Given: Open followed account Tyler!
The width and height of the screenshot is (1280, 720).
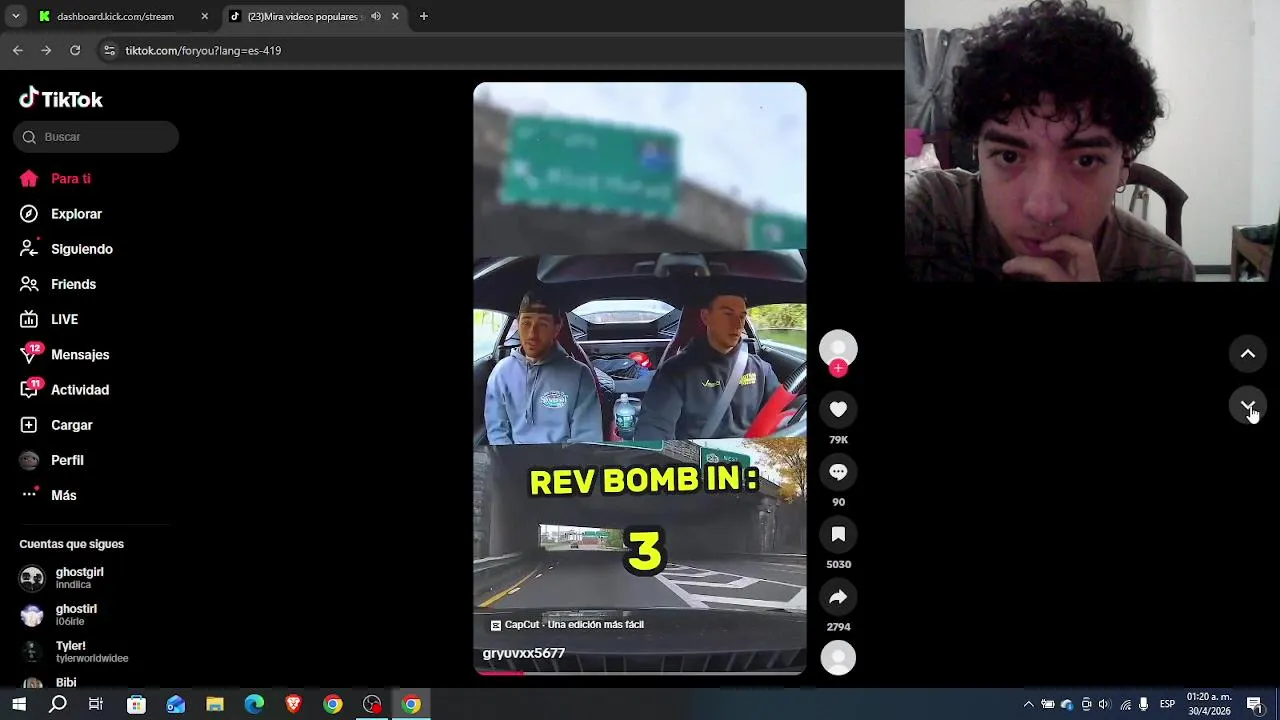Looking at the screenshot, I should [x=74, y=651].
